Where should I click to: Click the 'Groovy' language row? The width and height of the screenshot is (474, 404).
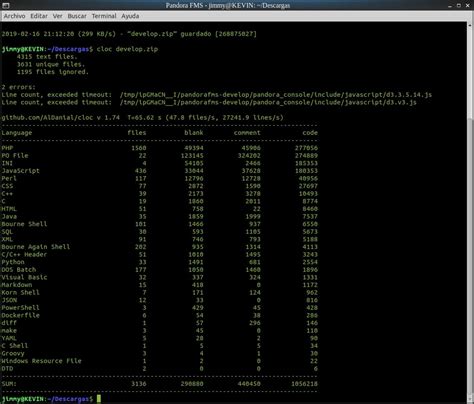[159, 353]
